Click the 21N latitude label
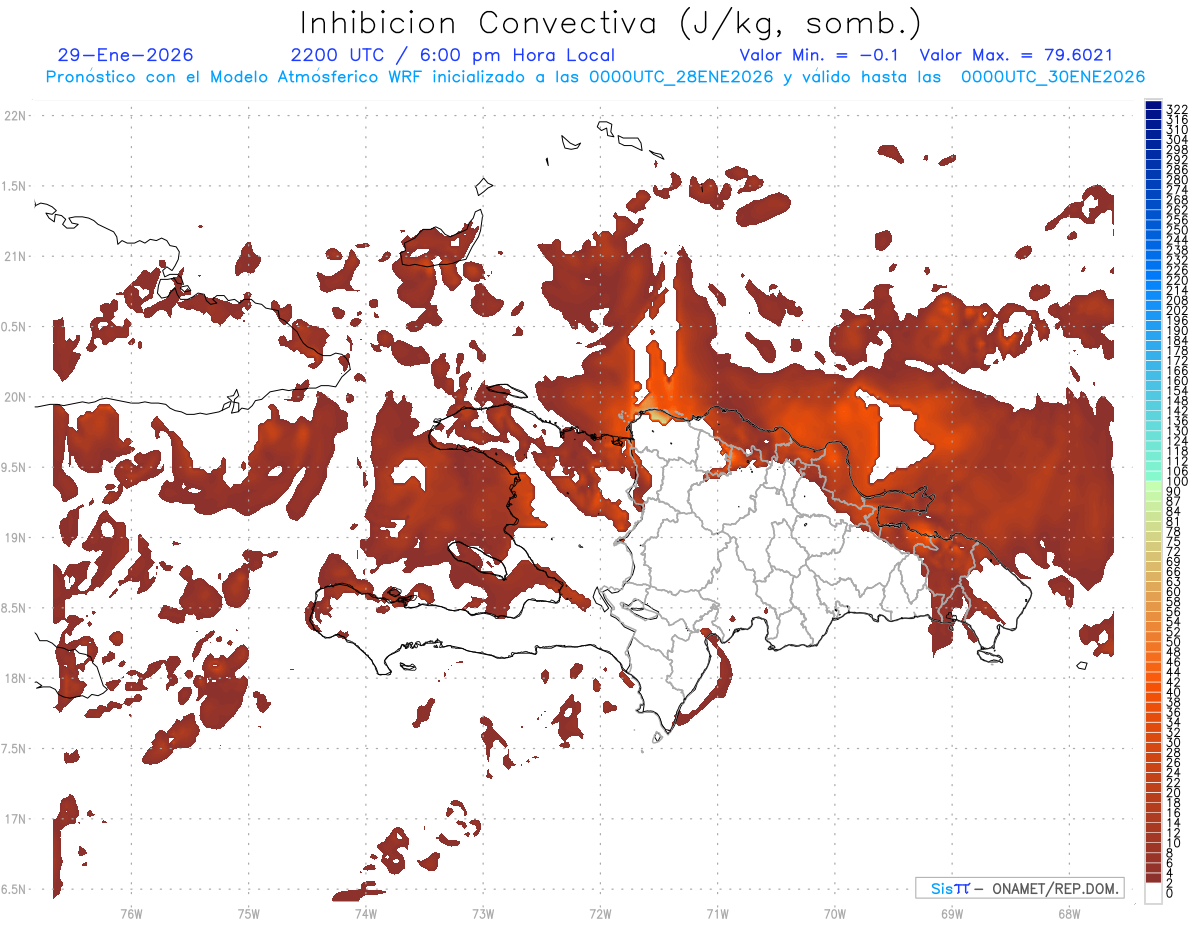Image resolution: width=1200 pixels, height=927 pixels. coord(14,257)
